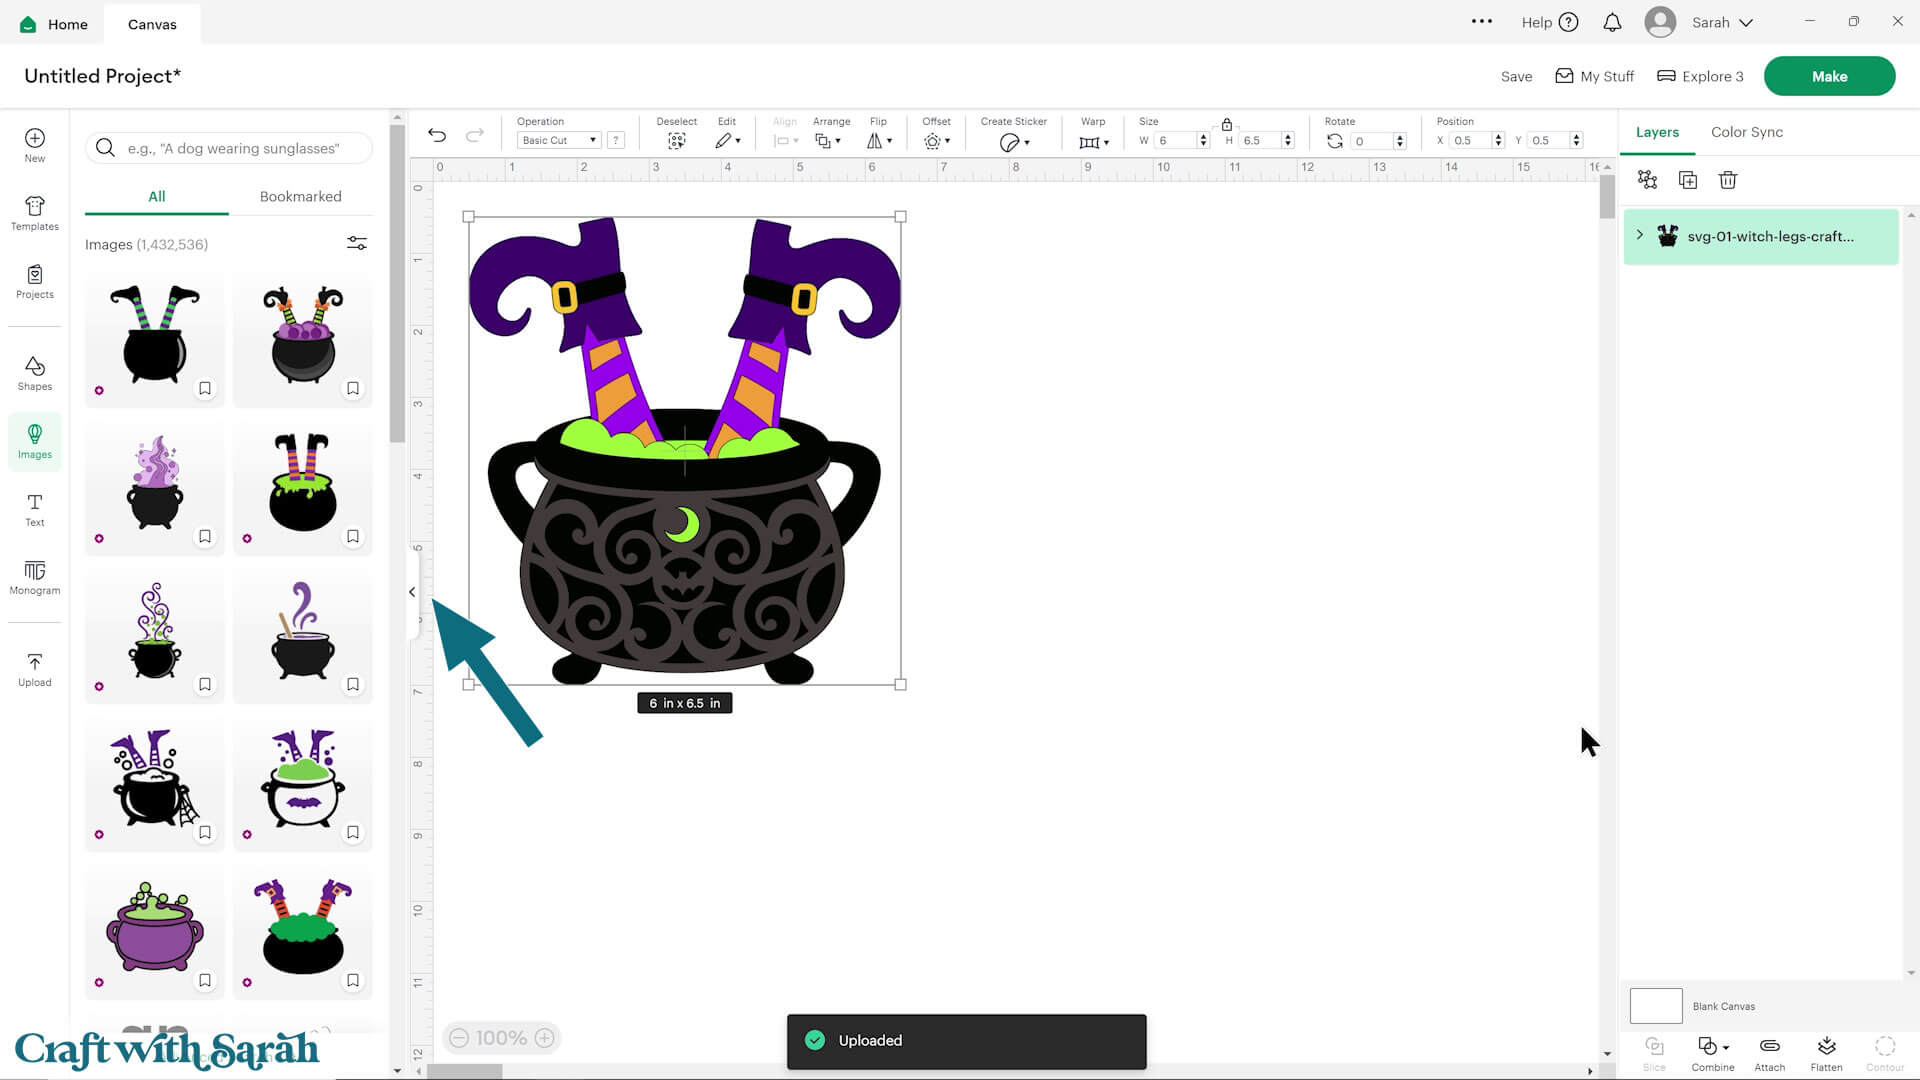Click the Undo arrow in the toolbar
This screenshot has width=1920, height=1080.
(x=437, y=134)
